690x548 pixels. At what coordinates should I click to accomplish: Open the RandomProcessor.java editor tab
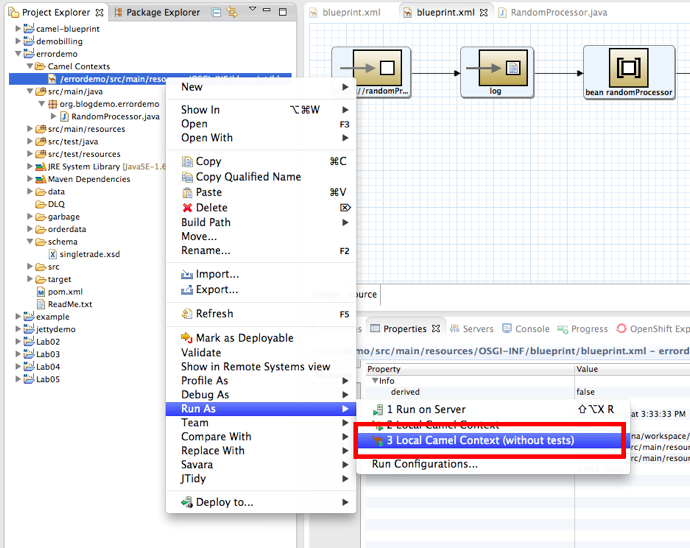(x=553, y=12)
